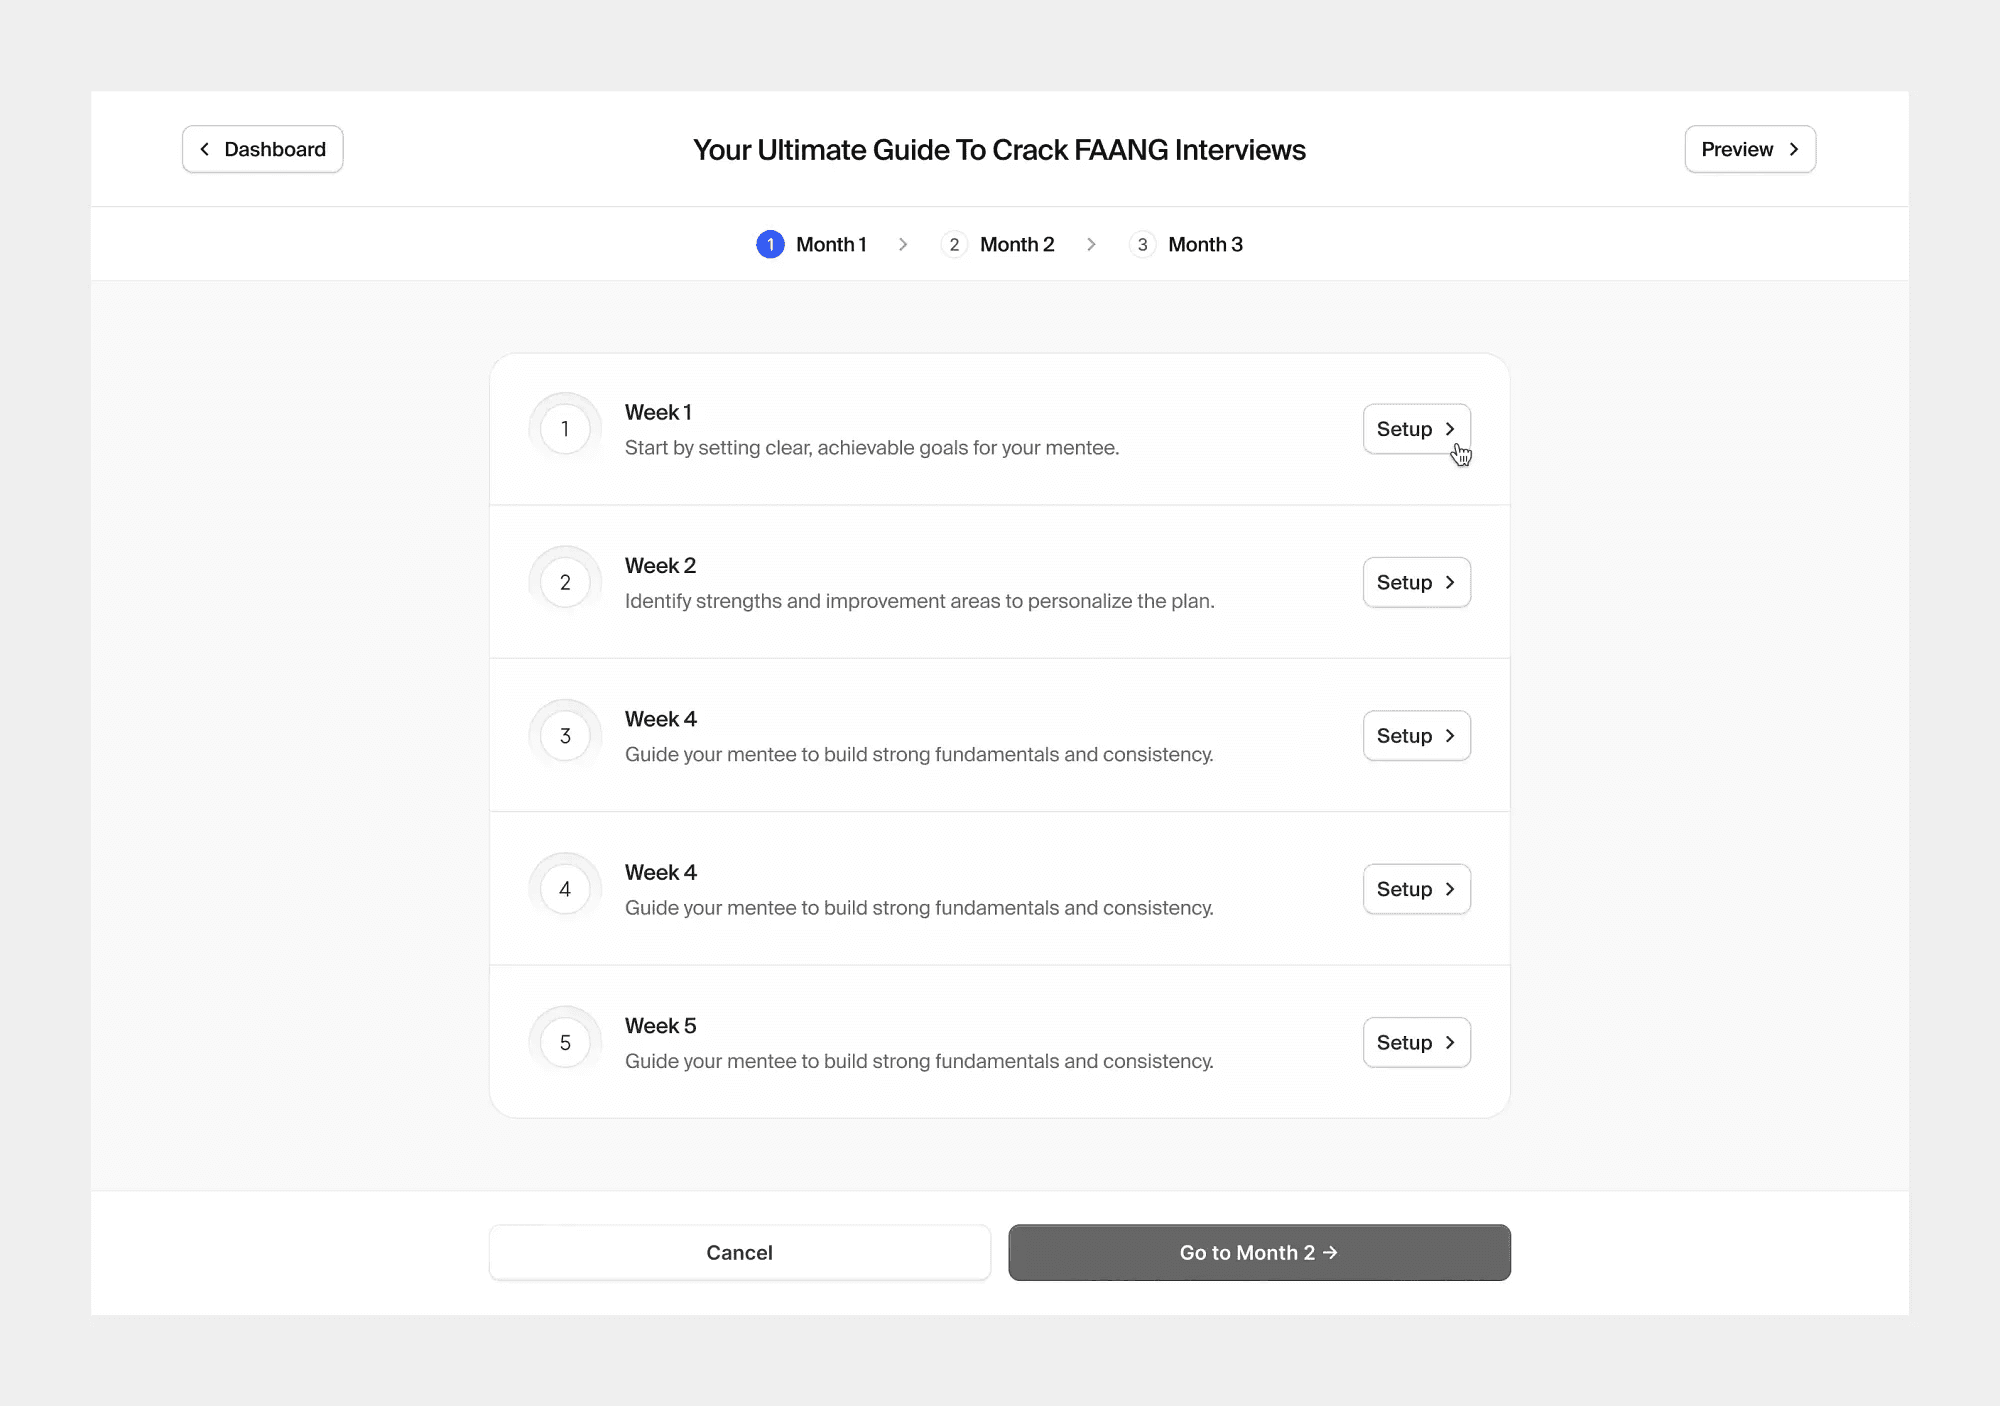
Task: Switch to the Month 2 step
Action: click(998, 244)
